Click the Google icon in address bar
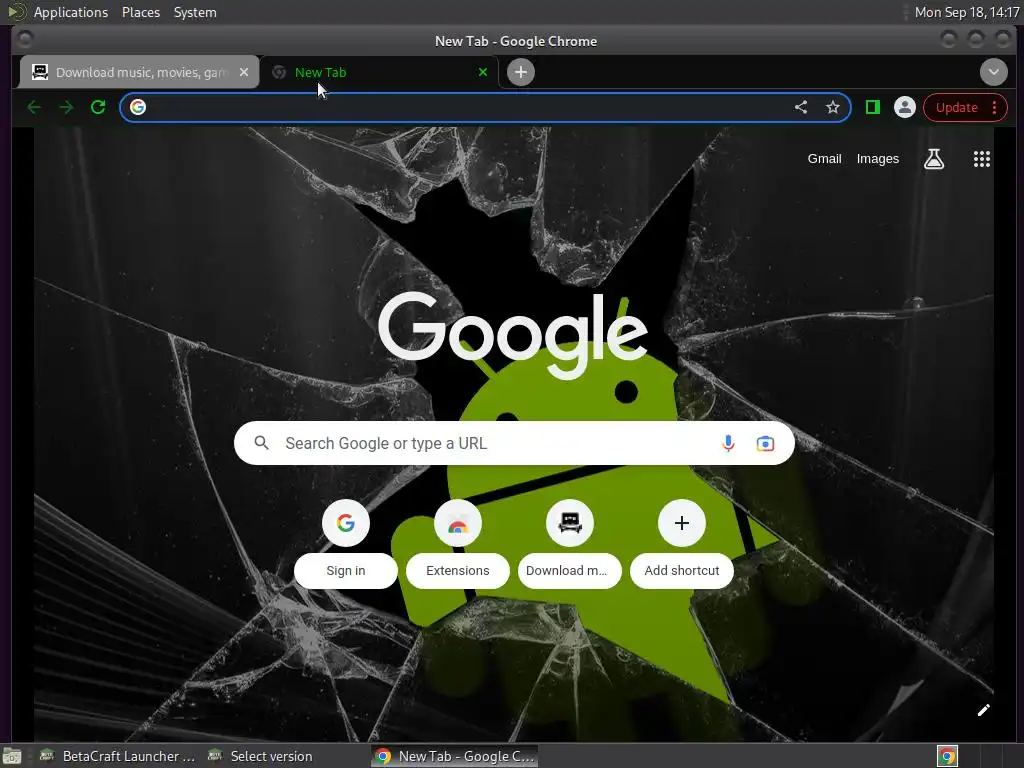The width and height of the screenshot is (1024, 768). (x=138, y=107)
